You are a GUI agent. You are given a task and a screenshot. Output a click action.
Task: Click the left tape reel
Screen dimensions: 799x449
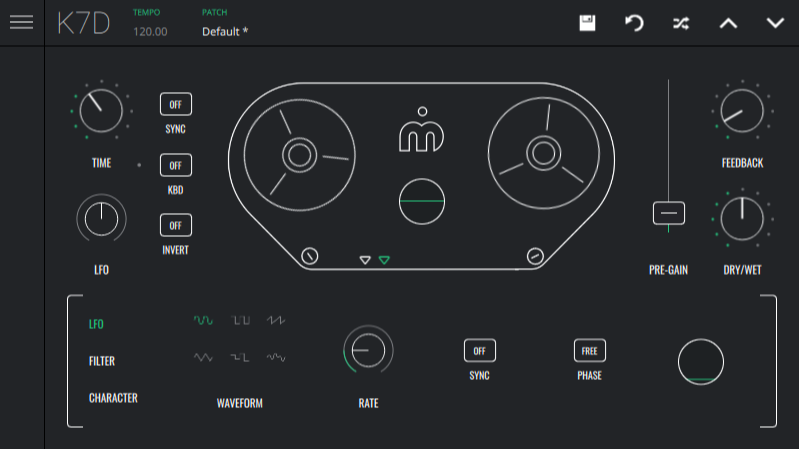300,155
